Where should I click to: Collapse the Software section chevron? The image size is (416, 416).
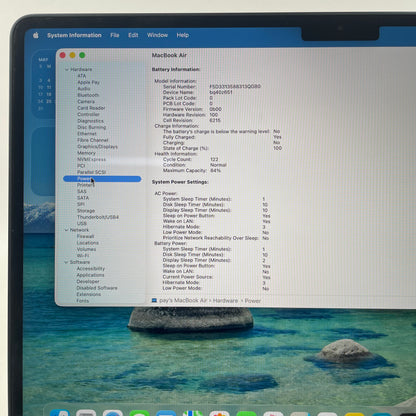click(66, 262)
